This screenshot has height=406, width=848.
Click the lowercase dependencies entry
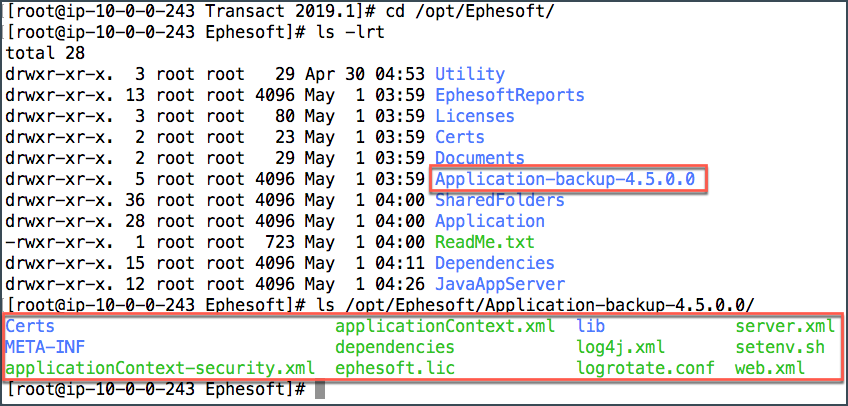(x=395, y=348)
